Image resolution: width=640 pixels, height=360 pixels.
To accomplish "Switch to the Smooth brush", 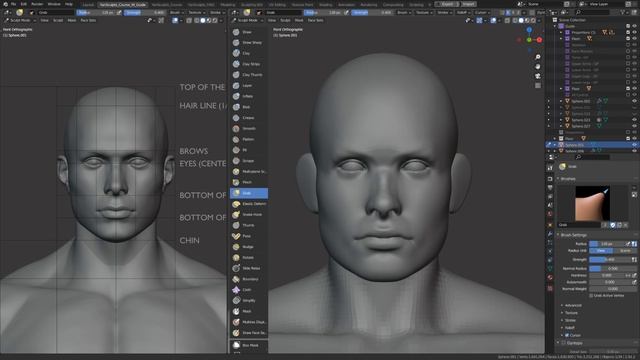I will pos(249,129).
